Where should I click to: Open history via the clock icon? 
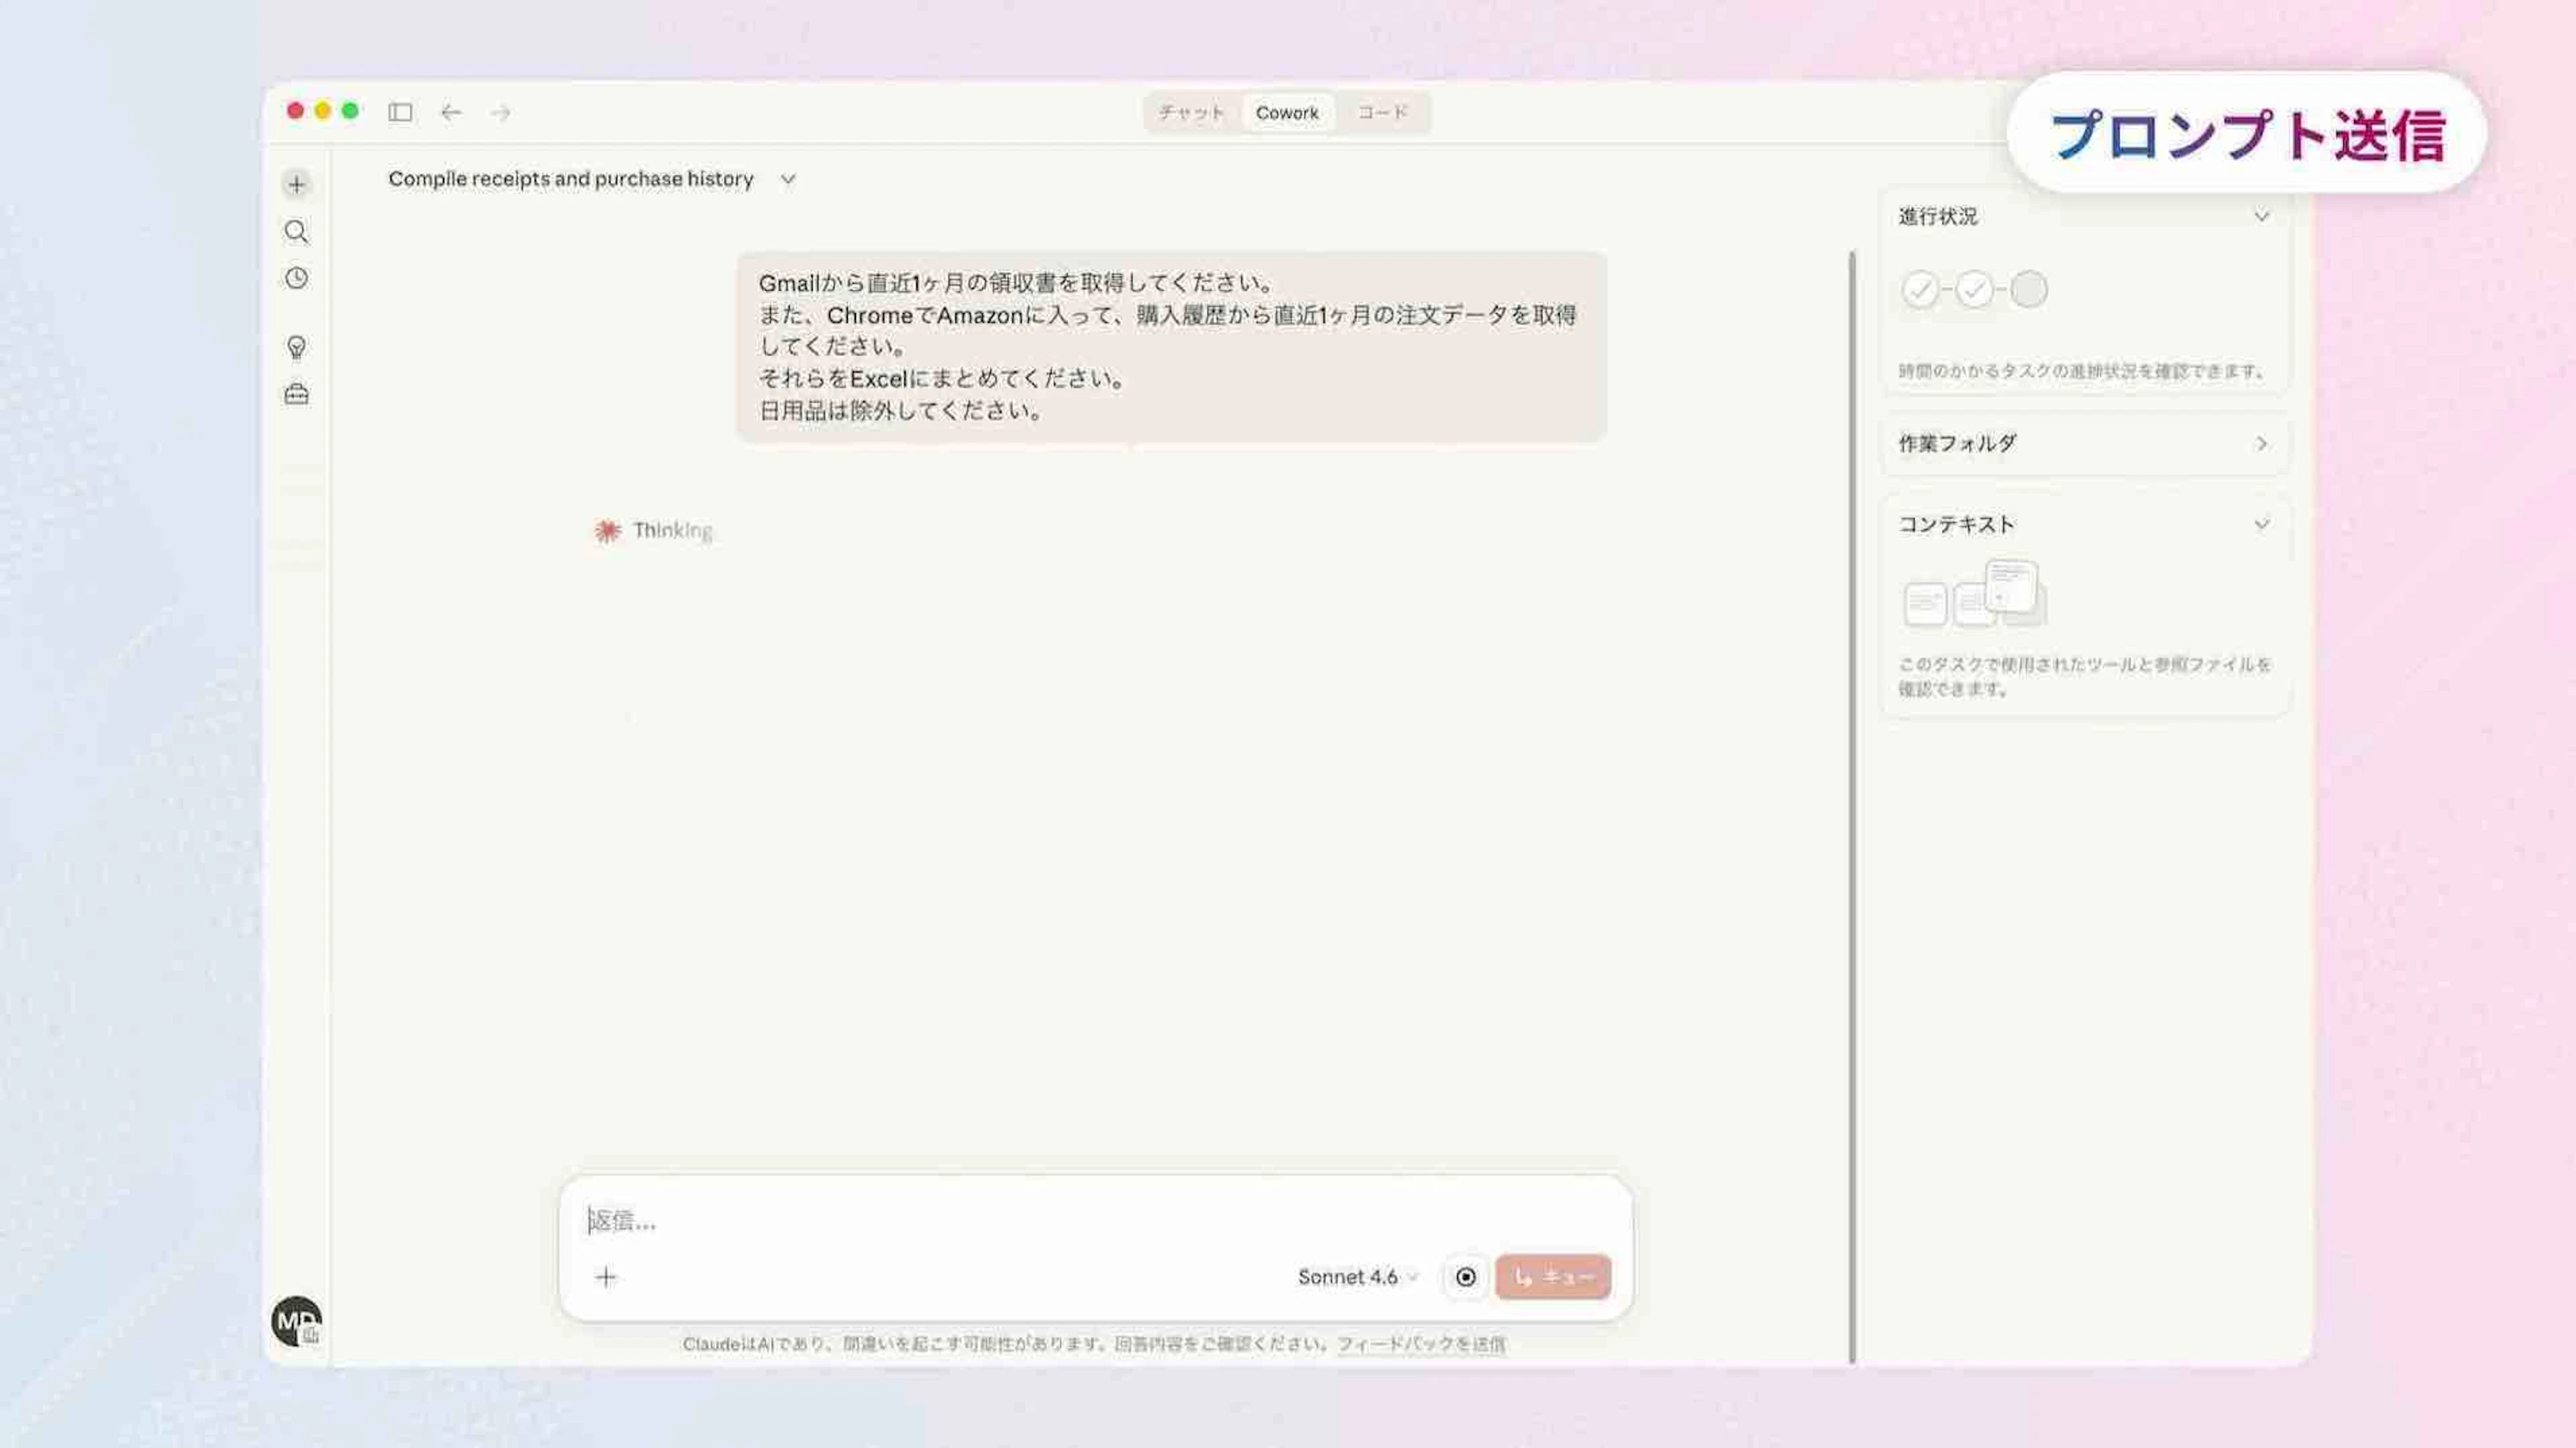[296, 278]
